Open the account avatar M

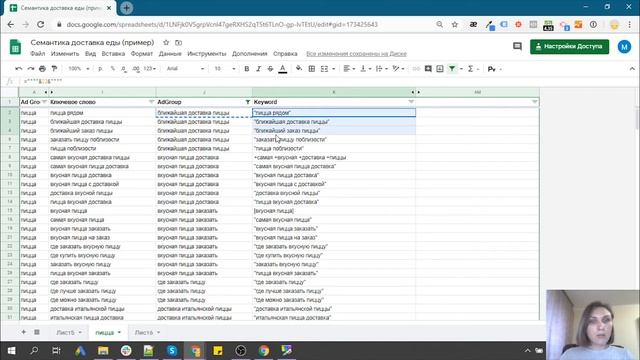(x=624, y=47)
